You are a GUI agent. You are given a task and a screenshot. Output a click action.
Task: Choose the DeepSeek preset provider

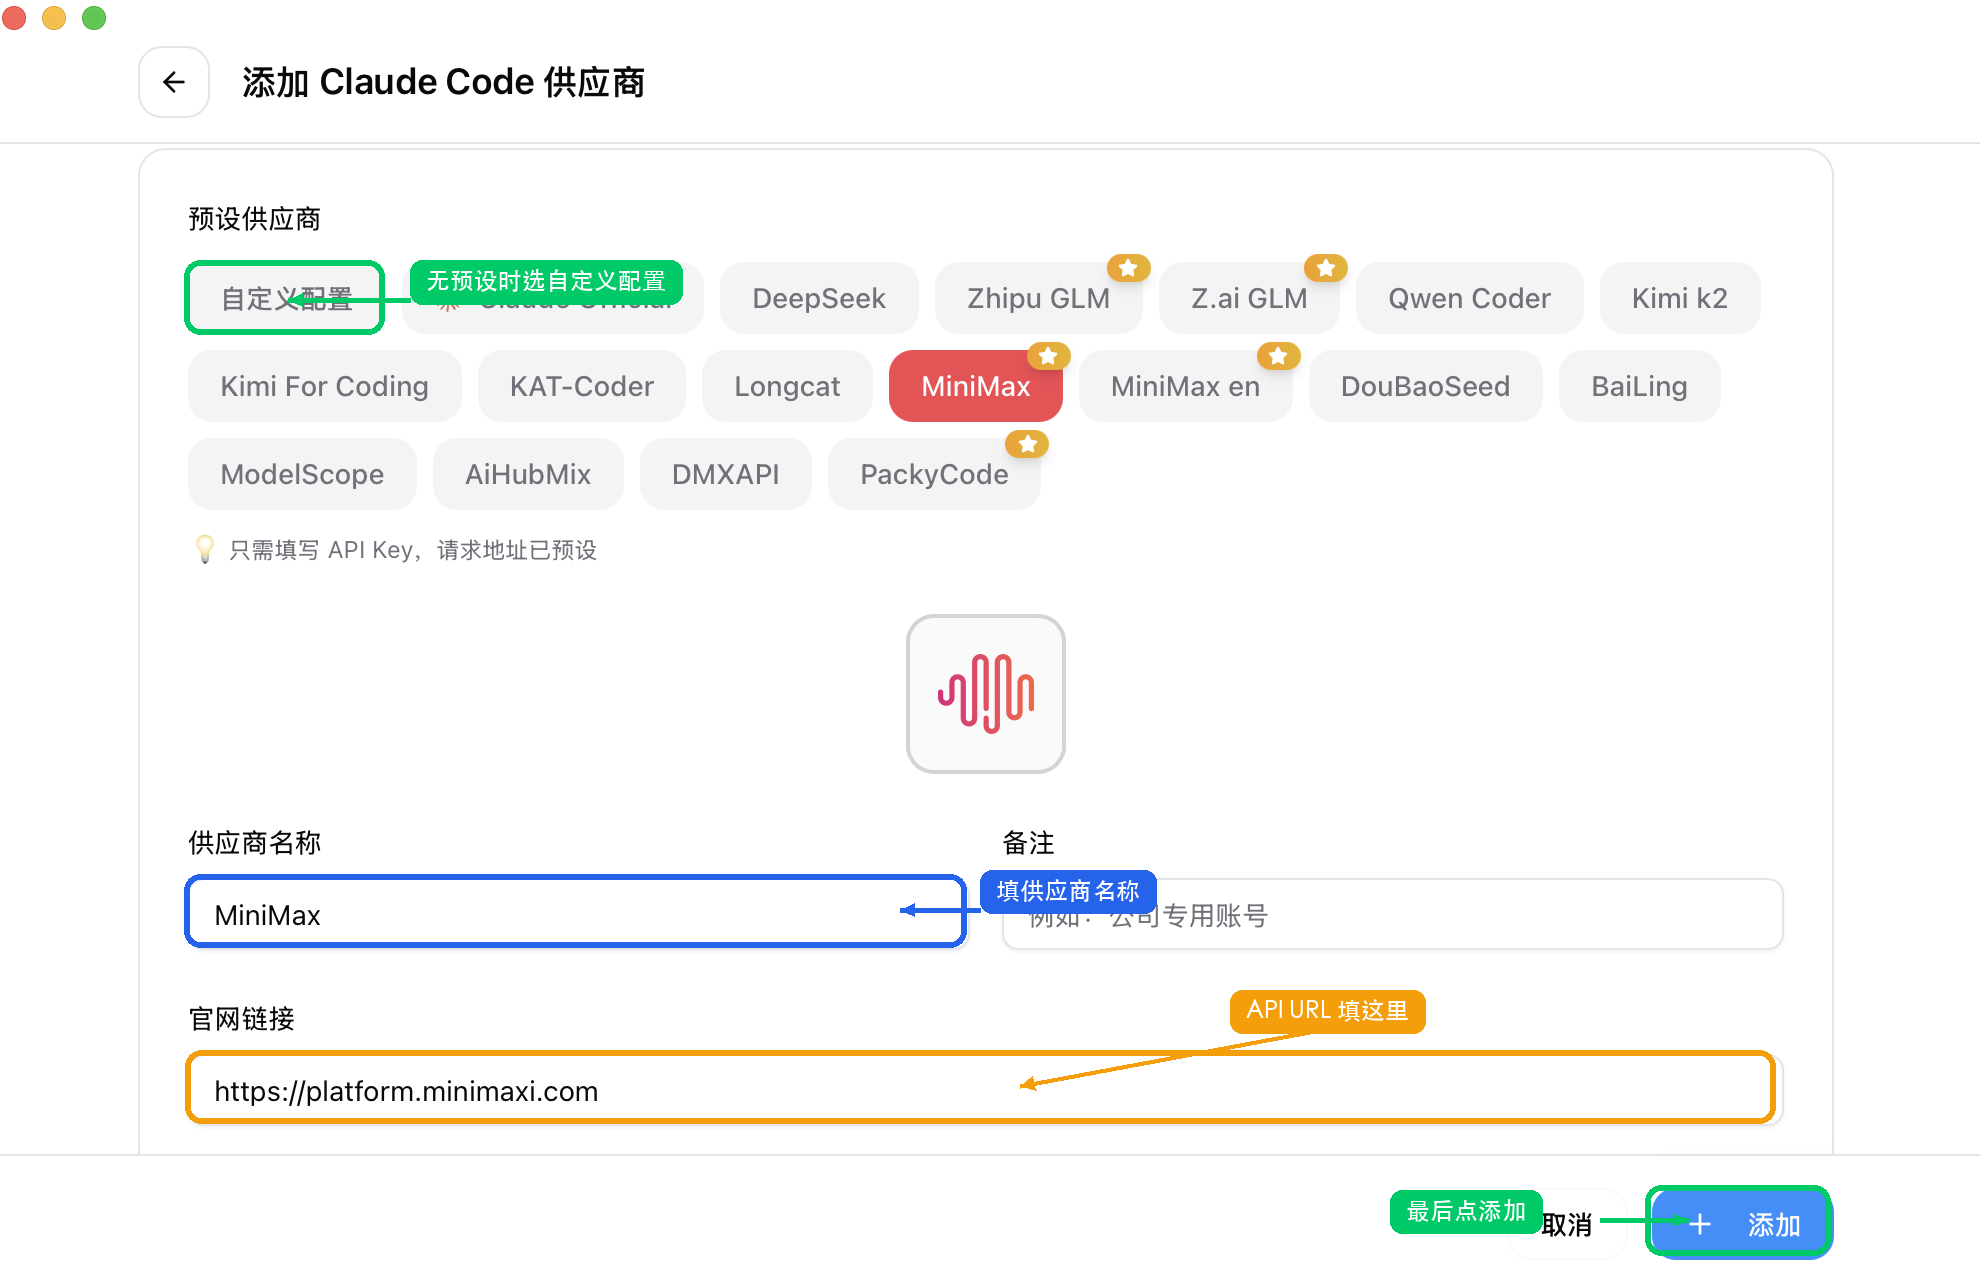[819, 298]
